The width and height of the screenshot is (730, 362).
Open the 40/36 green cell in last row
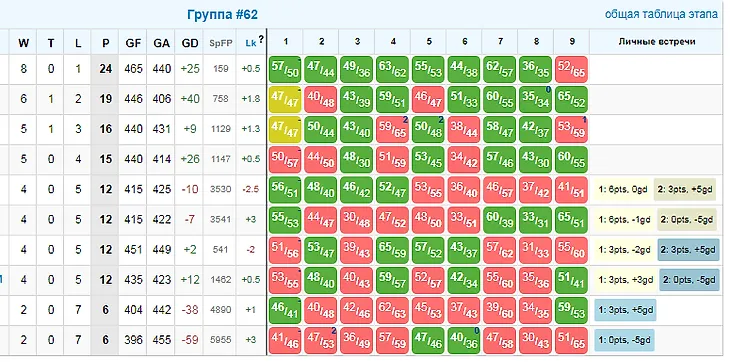tap(464, 340)
